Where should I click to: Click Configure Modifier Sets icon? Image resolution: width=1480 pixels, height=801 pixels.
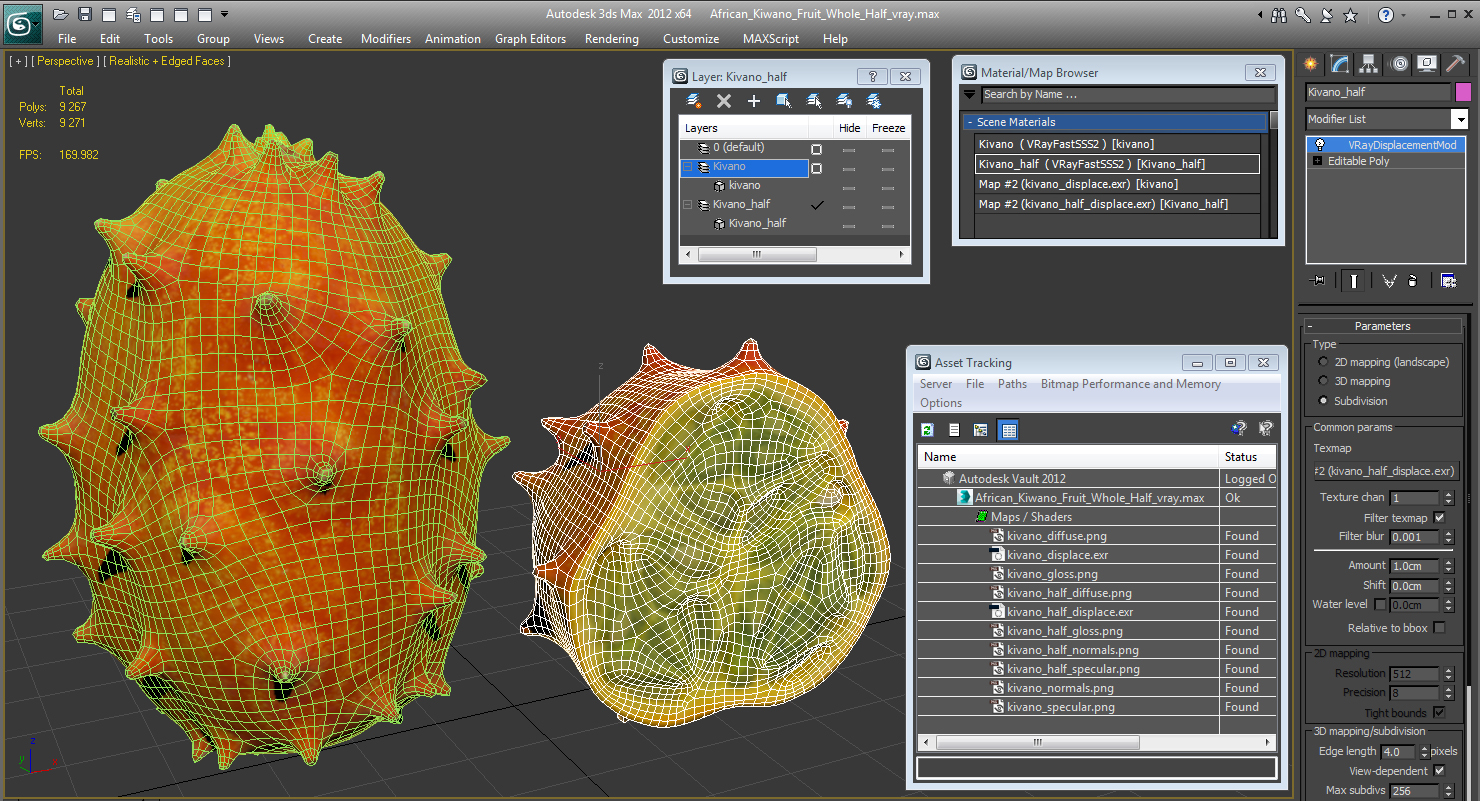click(x=1448, y=281)
